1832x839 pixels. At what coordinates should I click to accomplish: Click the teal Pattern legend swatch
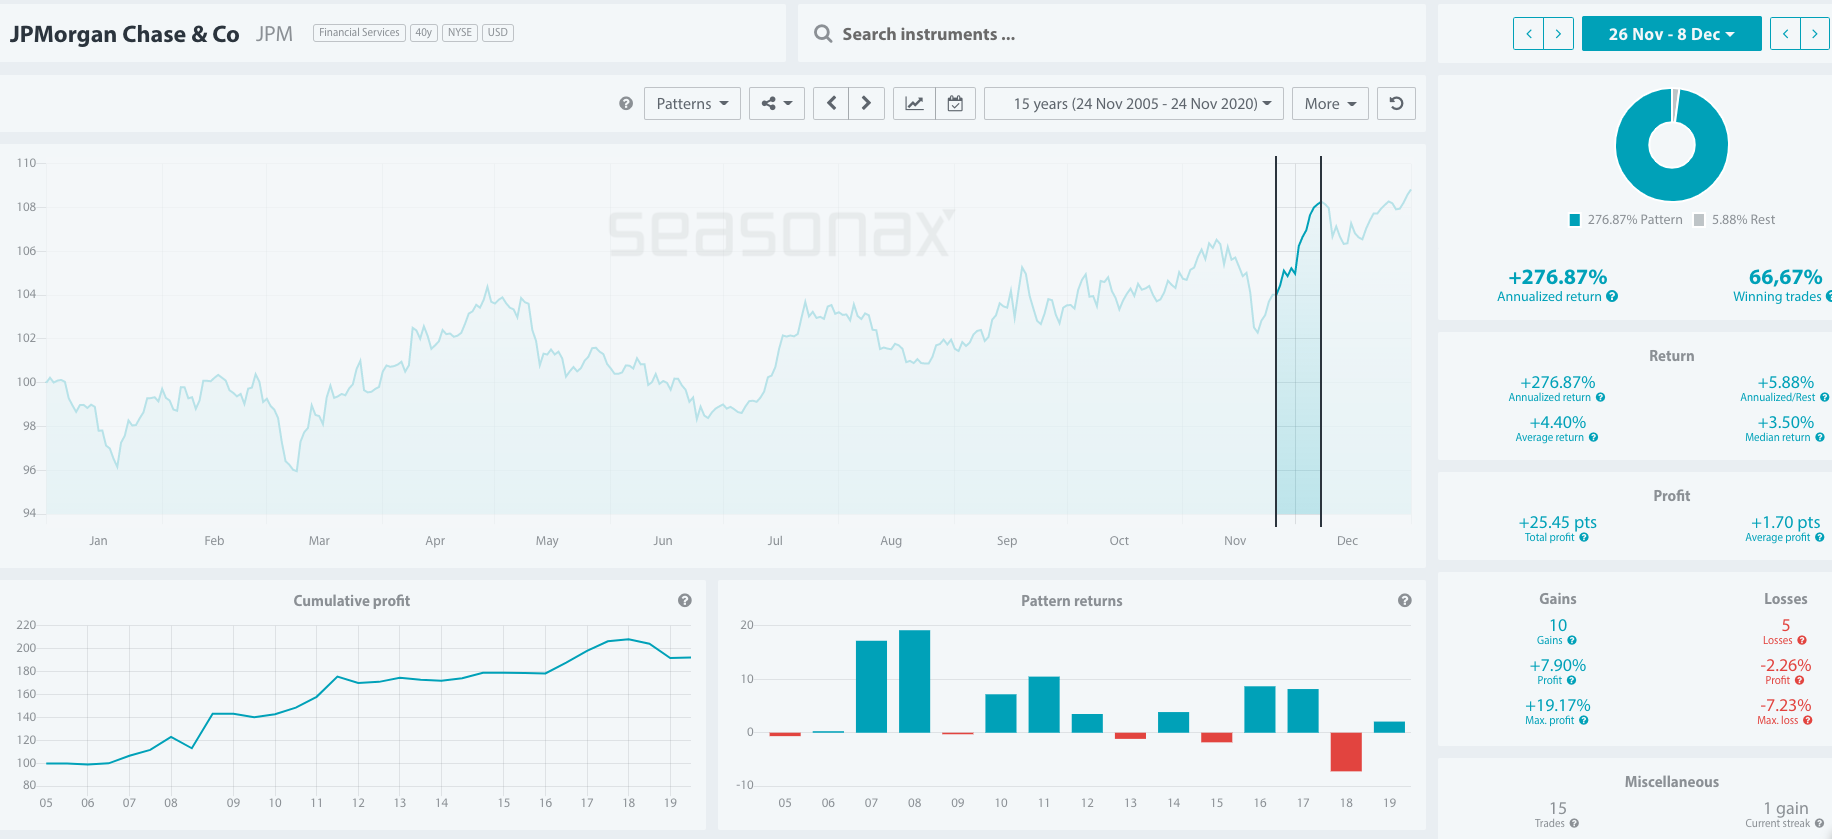[1575, 220]
